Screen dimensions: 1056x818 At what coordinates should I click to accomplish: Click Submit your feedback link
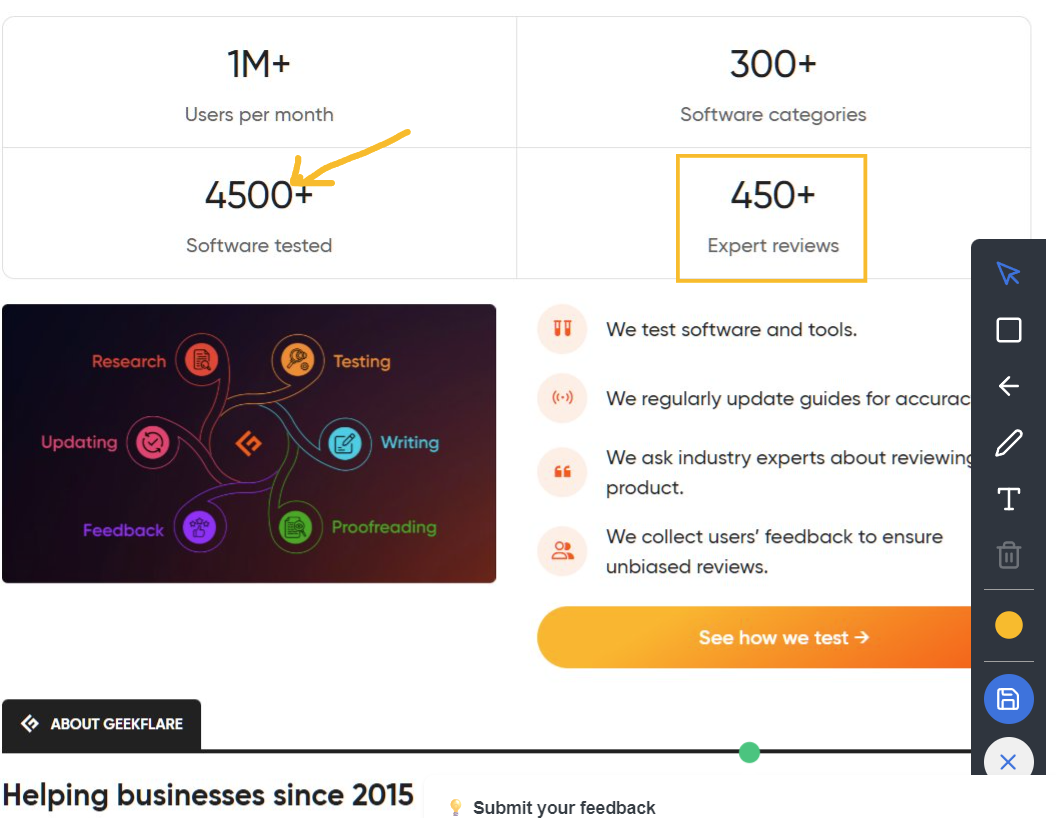click(x=564, y=807)
